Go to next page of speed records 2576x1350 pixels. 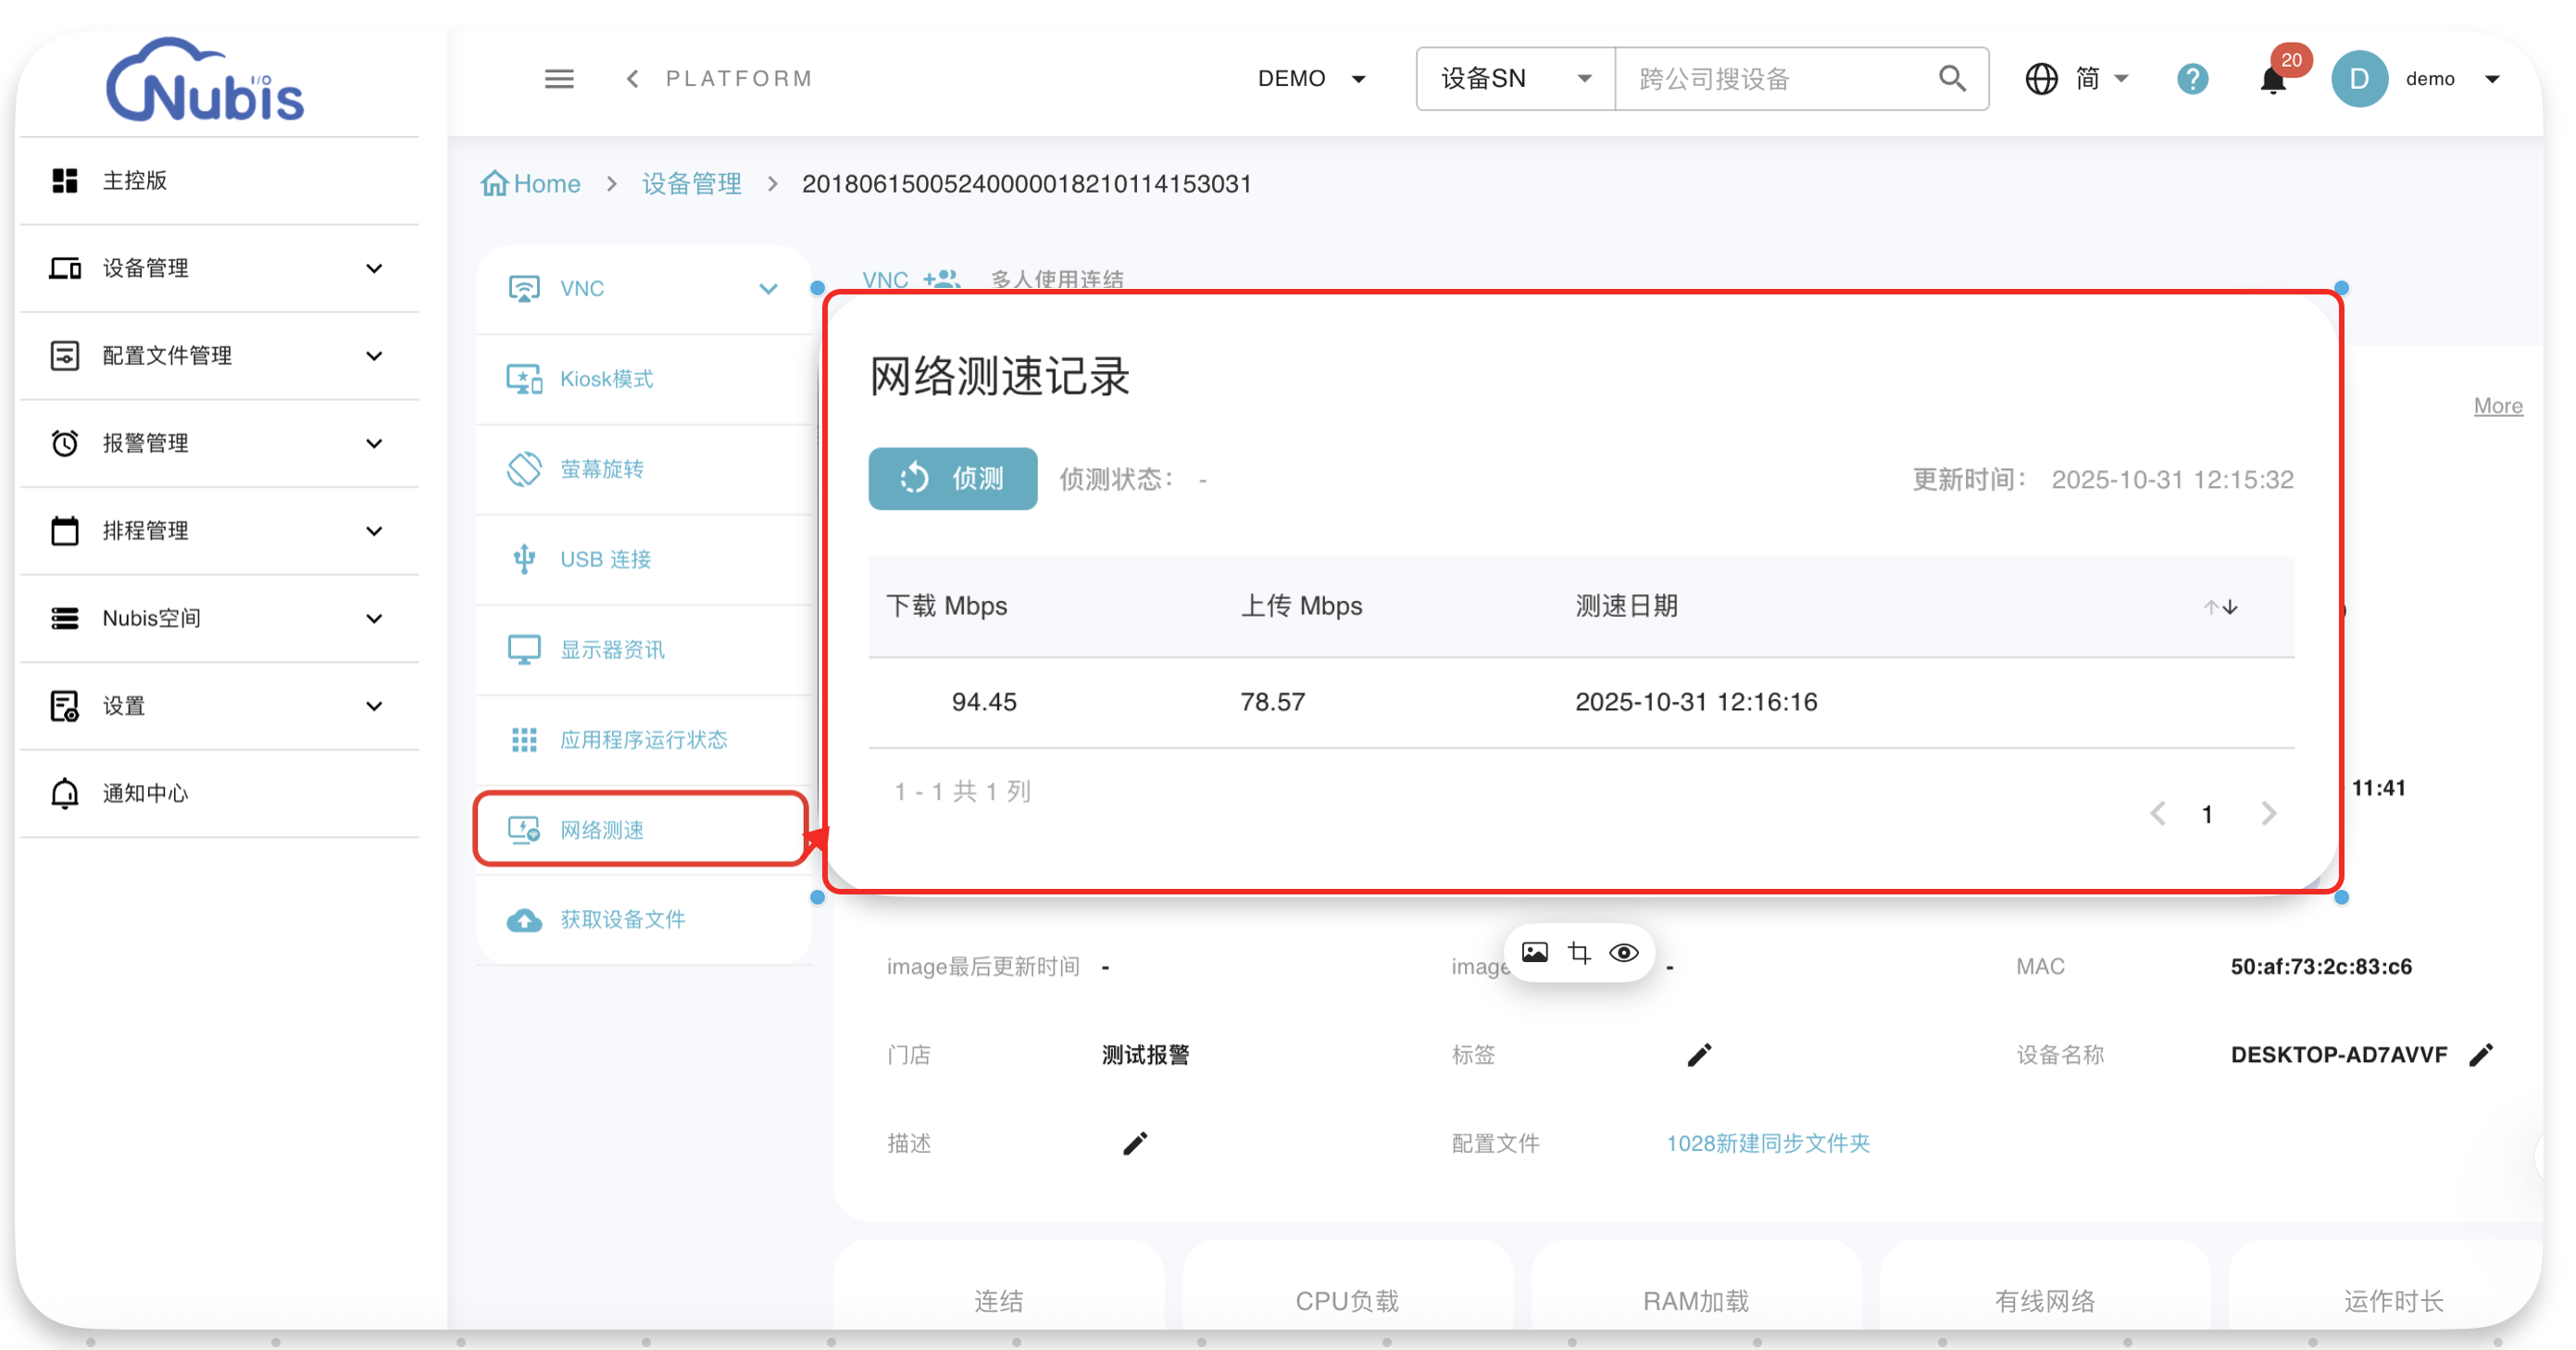click(2268, 814)
